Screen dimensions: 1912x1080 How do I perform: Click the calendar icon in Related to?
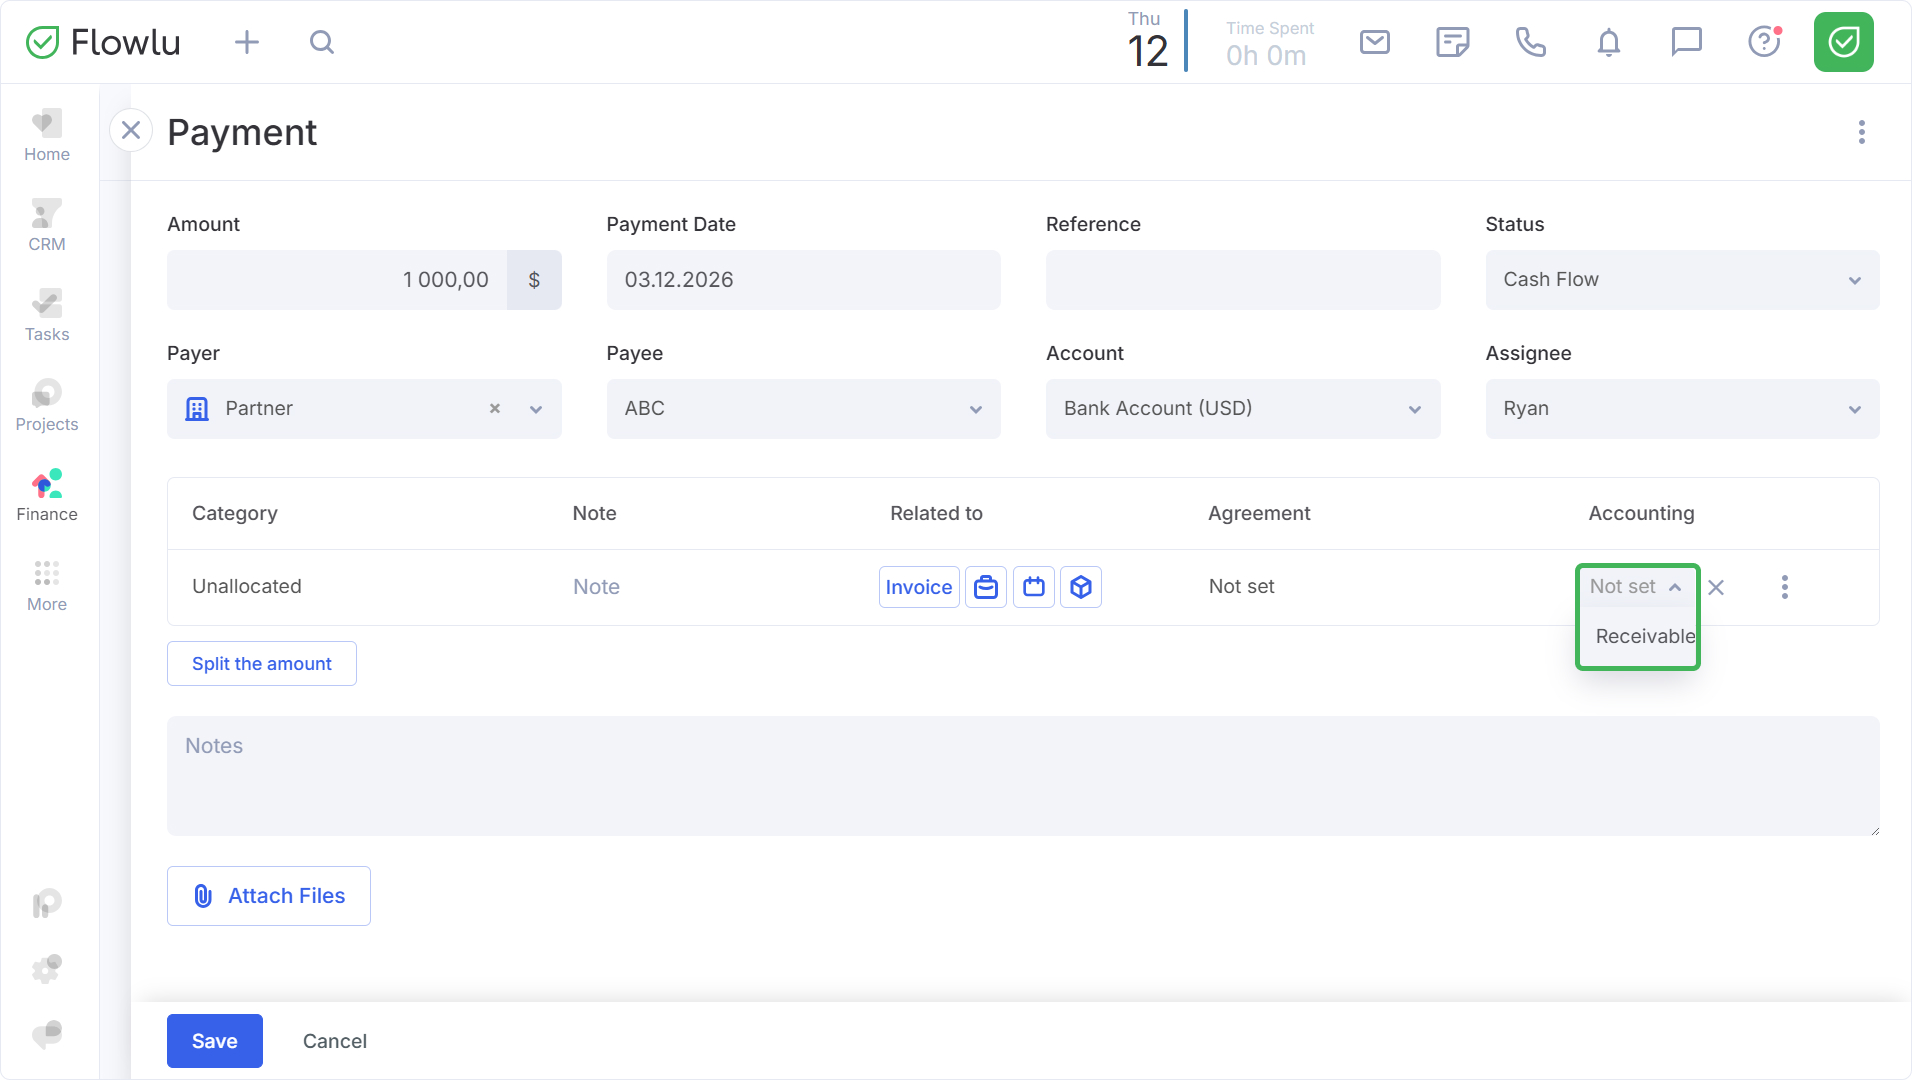pos(1034,587)
